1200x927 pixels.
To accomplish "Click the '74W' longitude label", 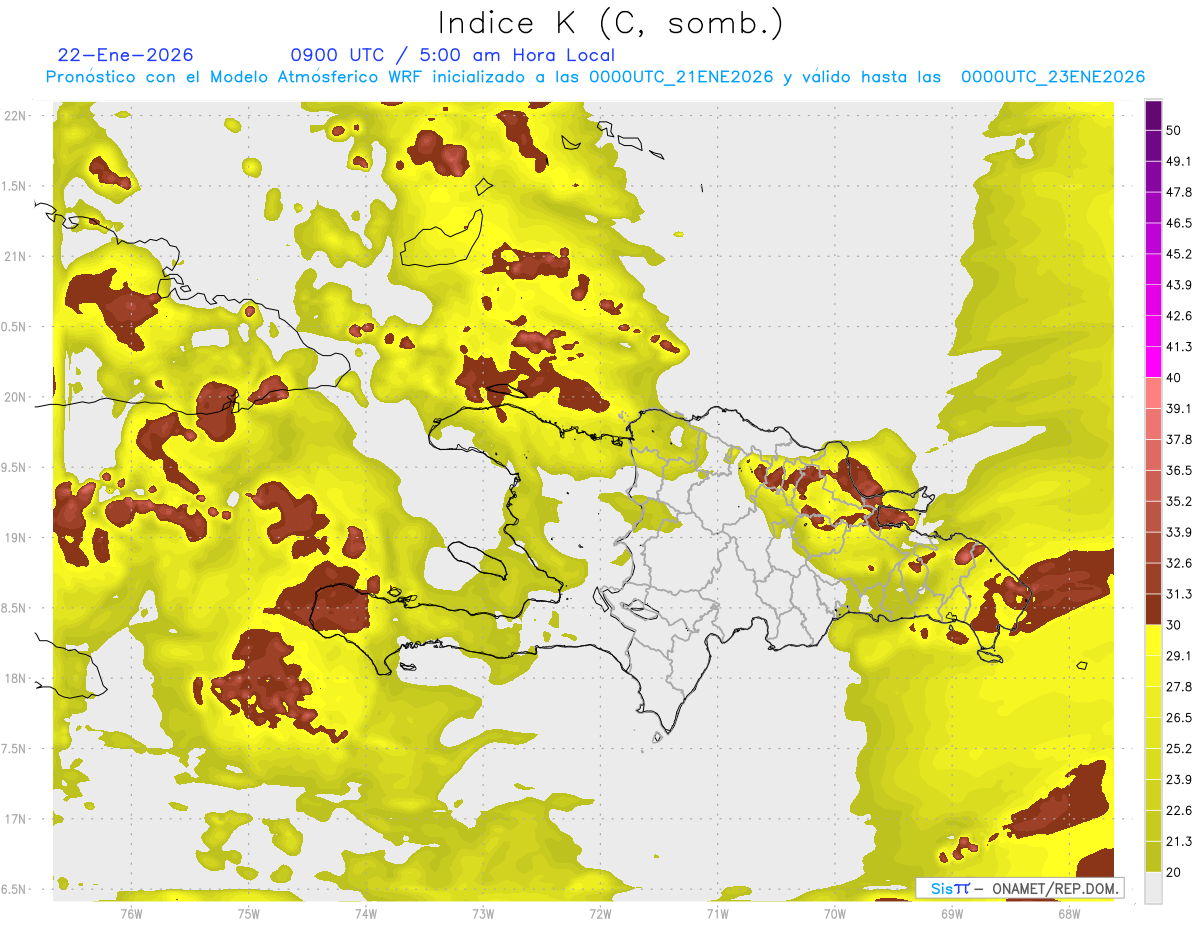I will 366,914.
